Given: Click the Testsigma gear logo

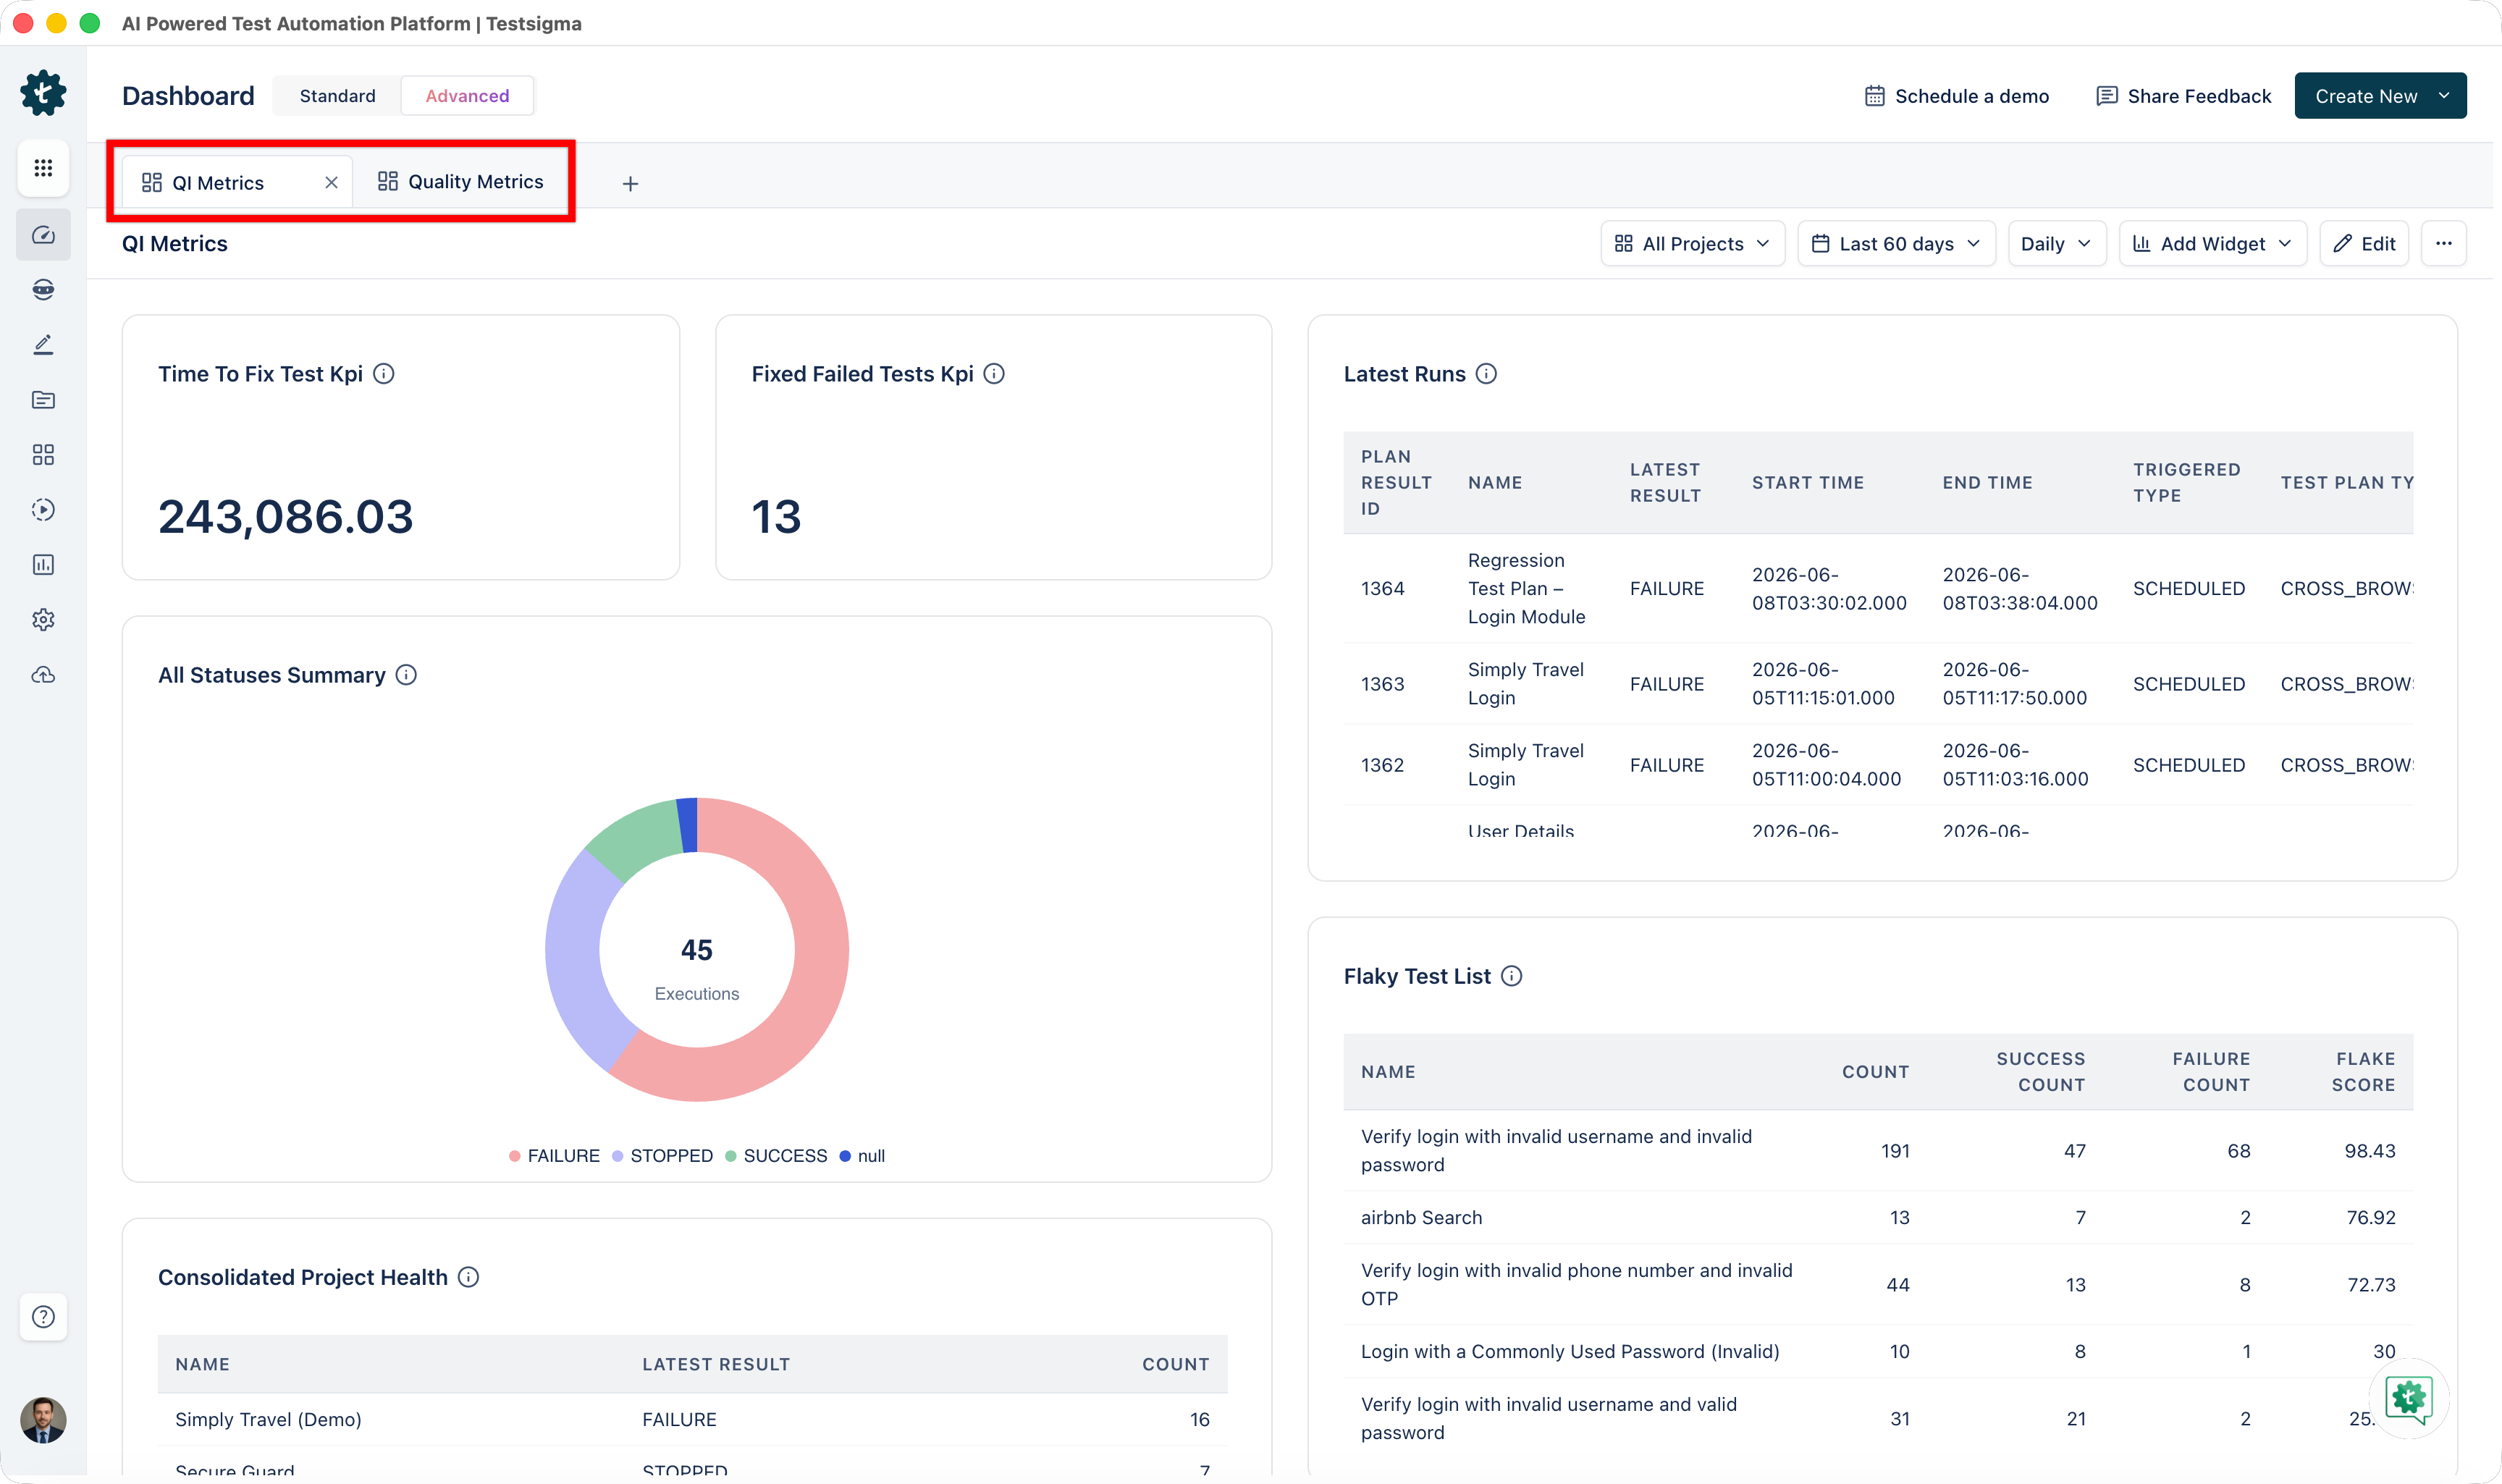Looking at the screenshot, I should click(x=43, y=93).
